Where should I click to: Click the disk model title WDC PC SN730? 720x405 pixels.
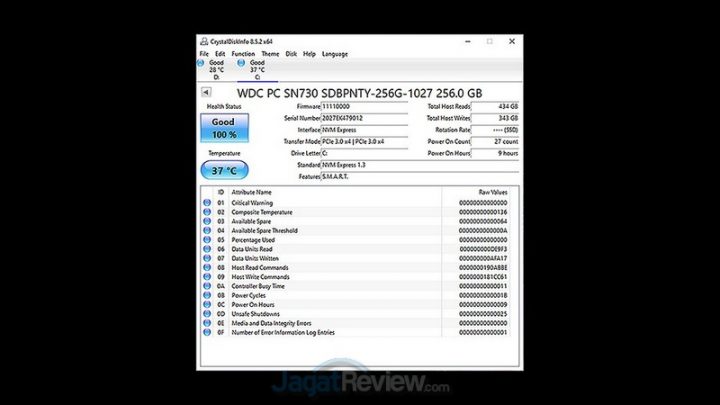click(x=360, y=93)
